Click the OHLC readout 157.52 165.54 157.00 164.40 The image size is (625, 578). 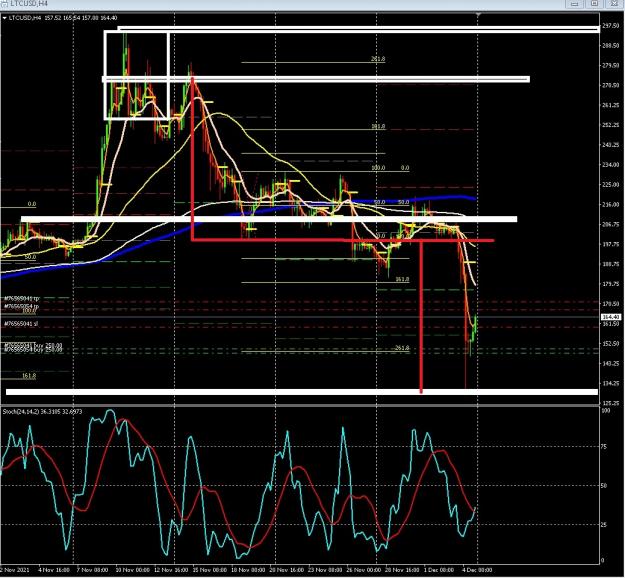tap(81, 18)
